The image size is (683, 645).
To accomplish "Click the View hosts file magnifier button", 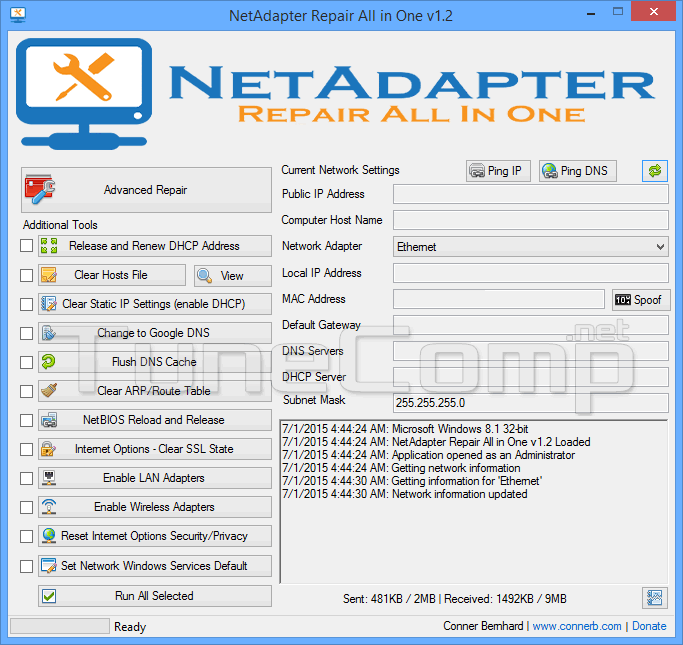I will click(x=232, y=275).
